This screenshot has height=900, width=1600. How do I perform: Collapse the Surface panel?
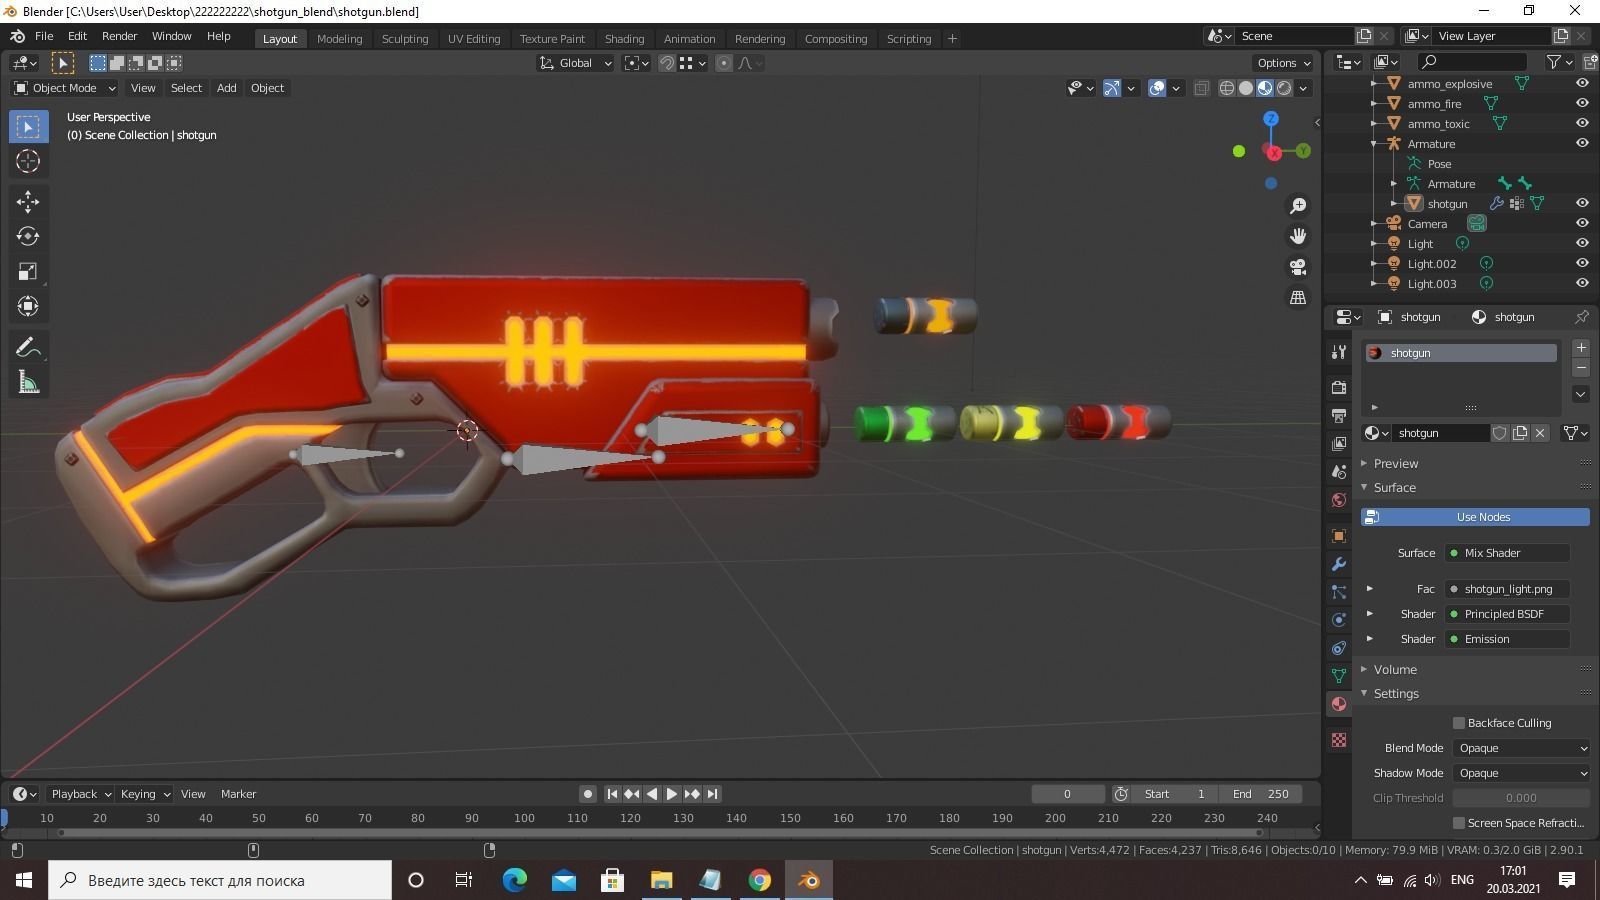pos(1394,488)
